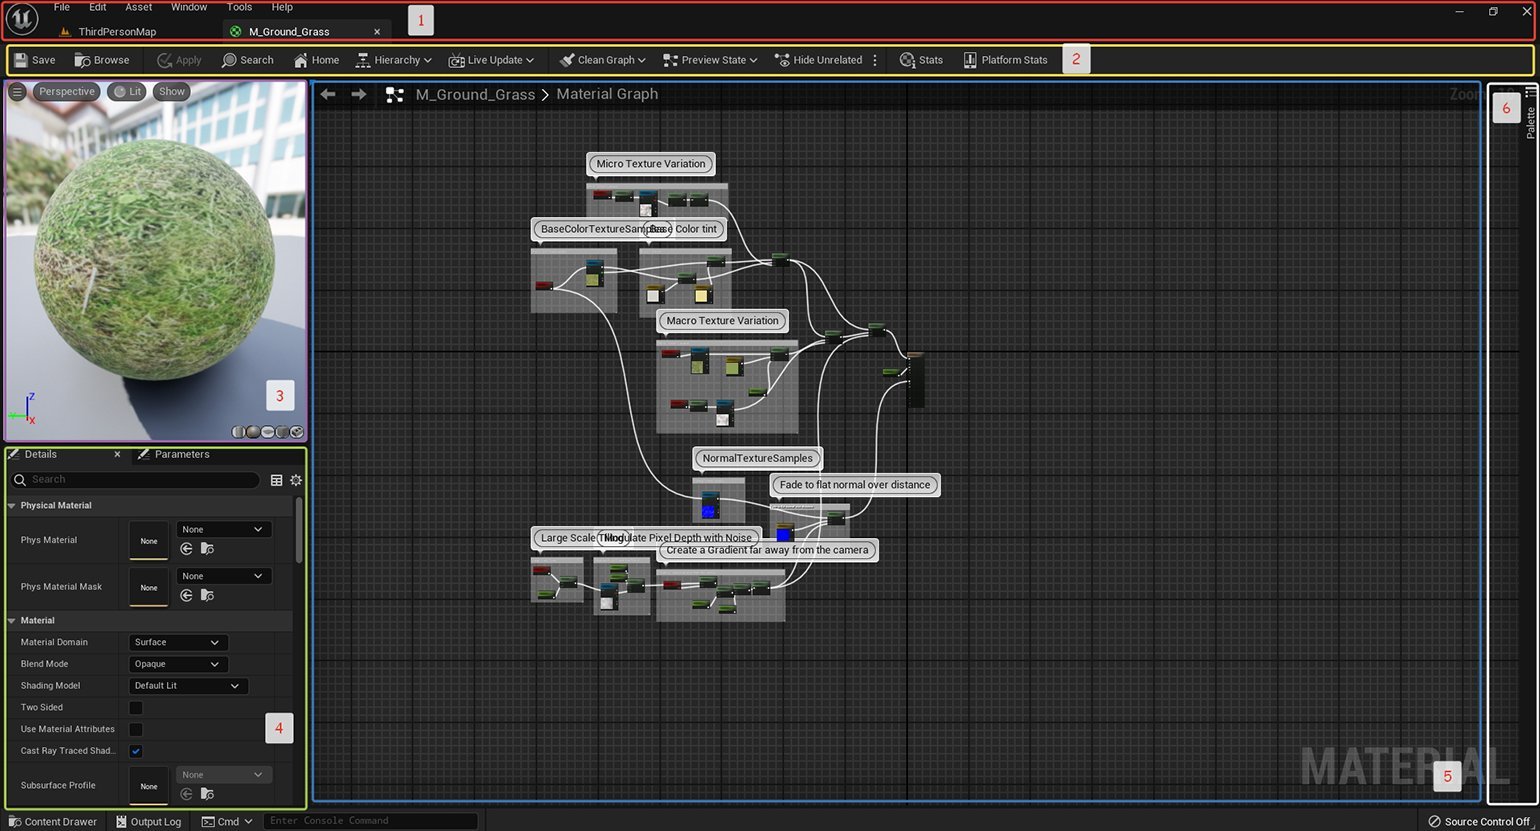Navigate back in the material graph

[328, 94]
